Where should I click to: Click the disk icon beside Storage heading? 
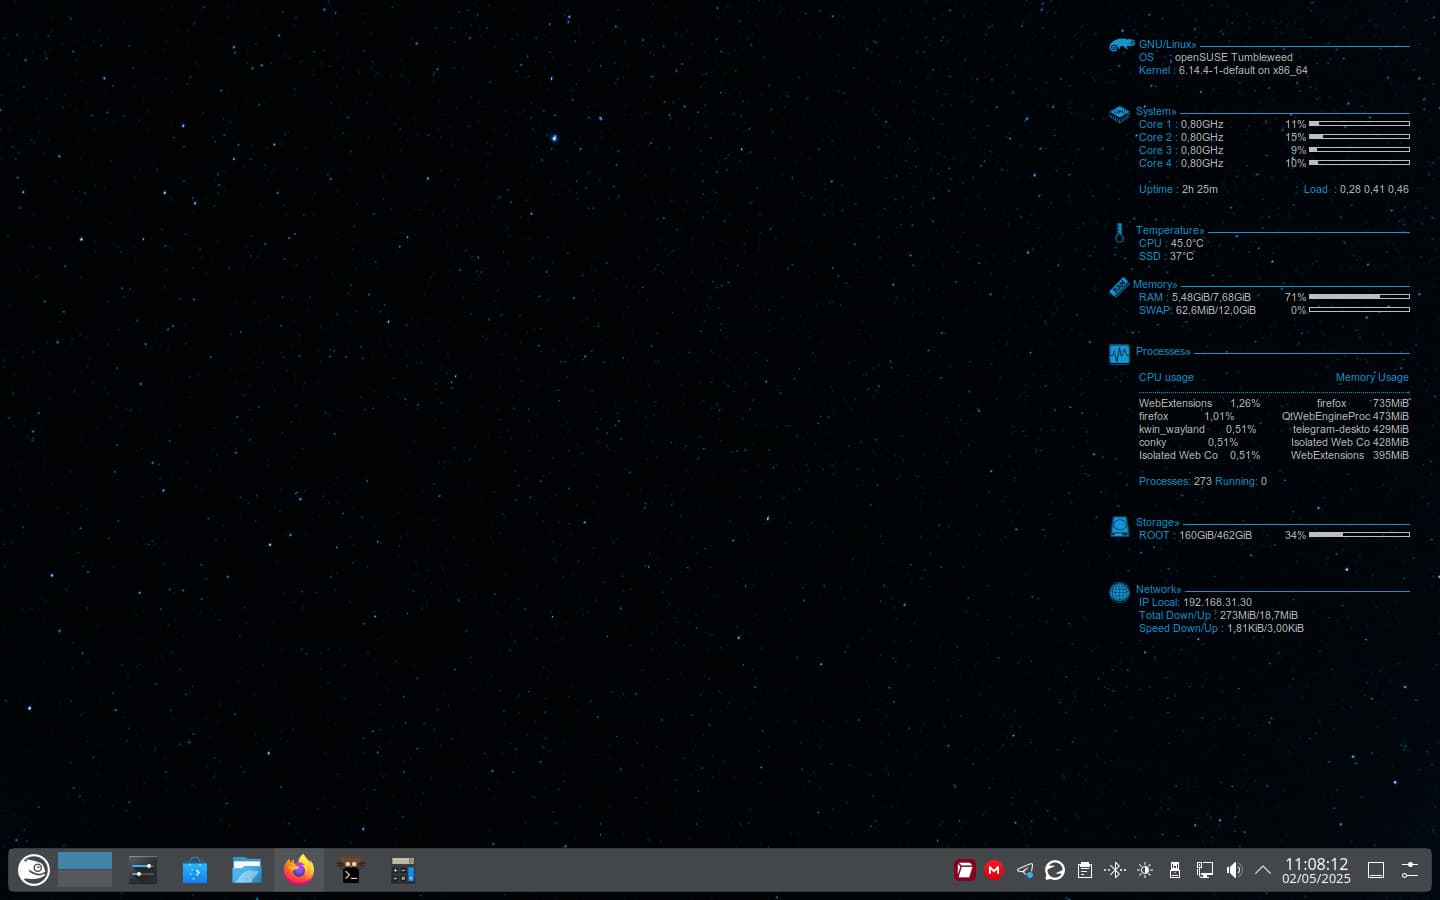[1119, 527]
